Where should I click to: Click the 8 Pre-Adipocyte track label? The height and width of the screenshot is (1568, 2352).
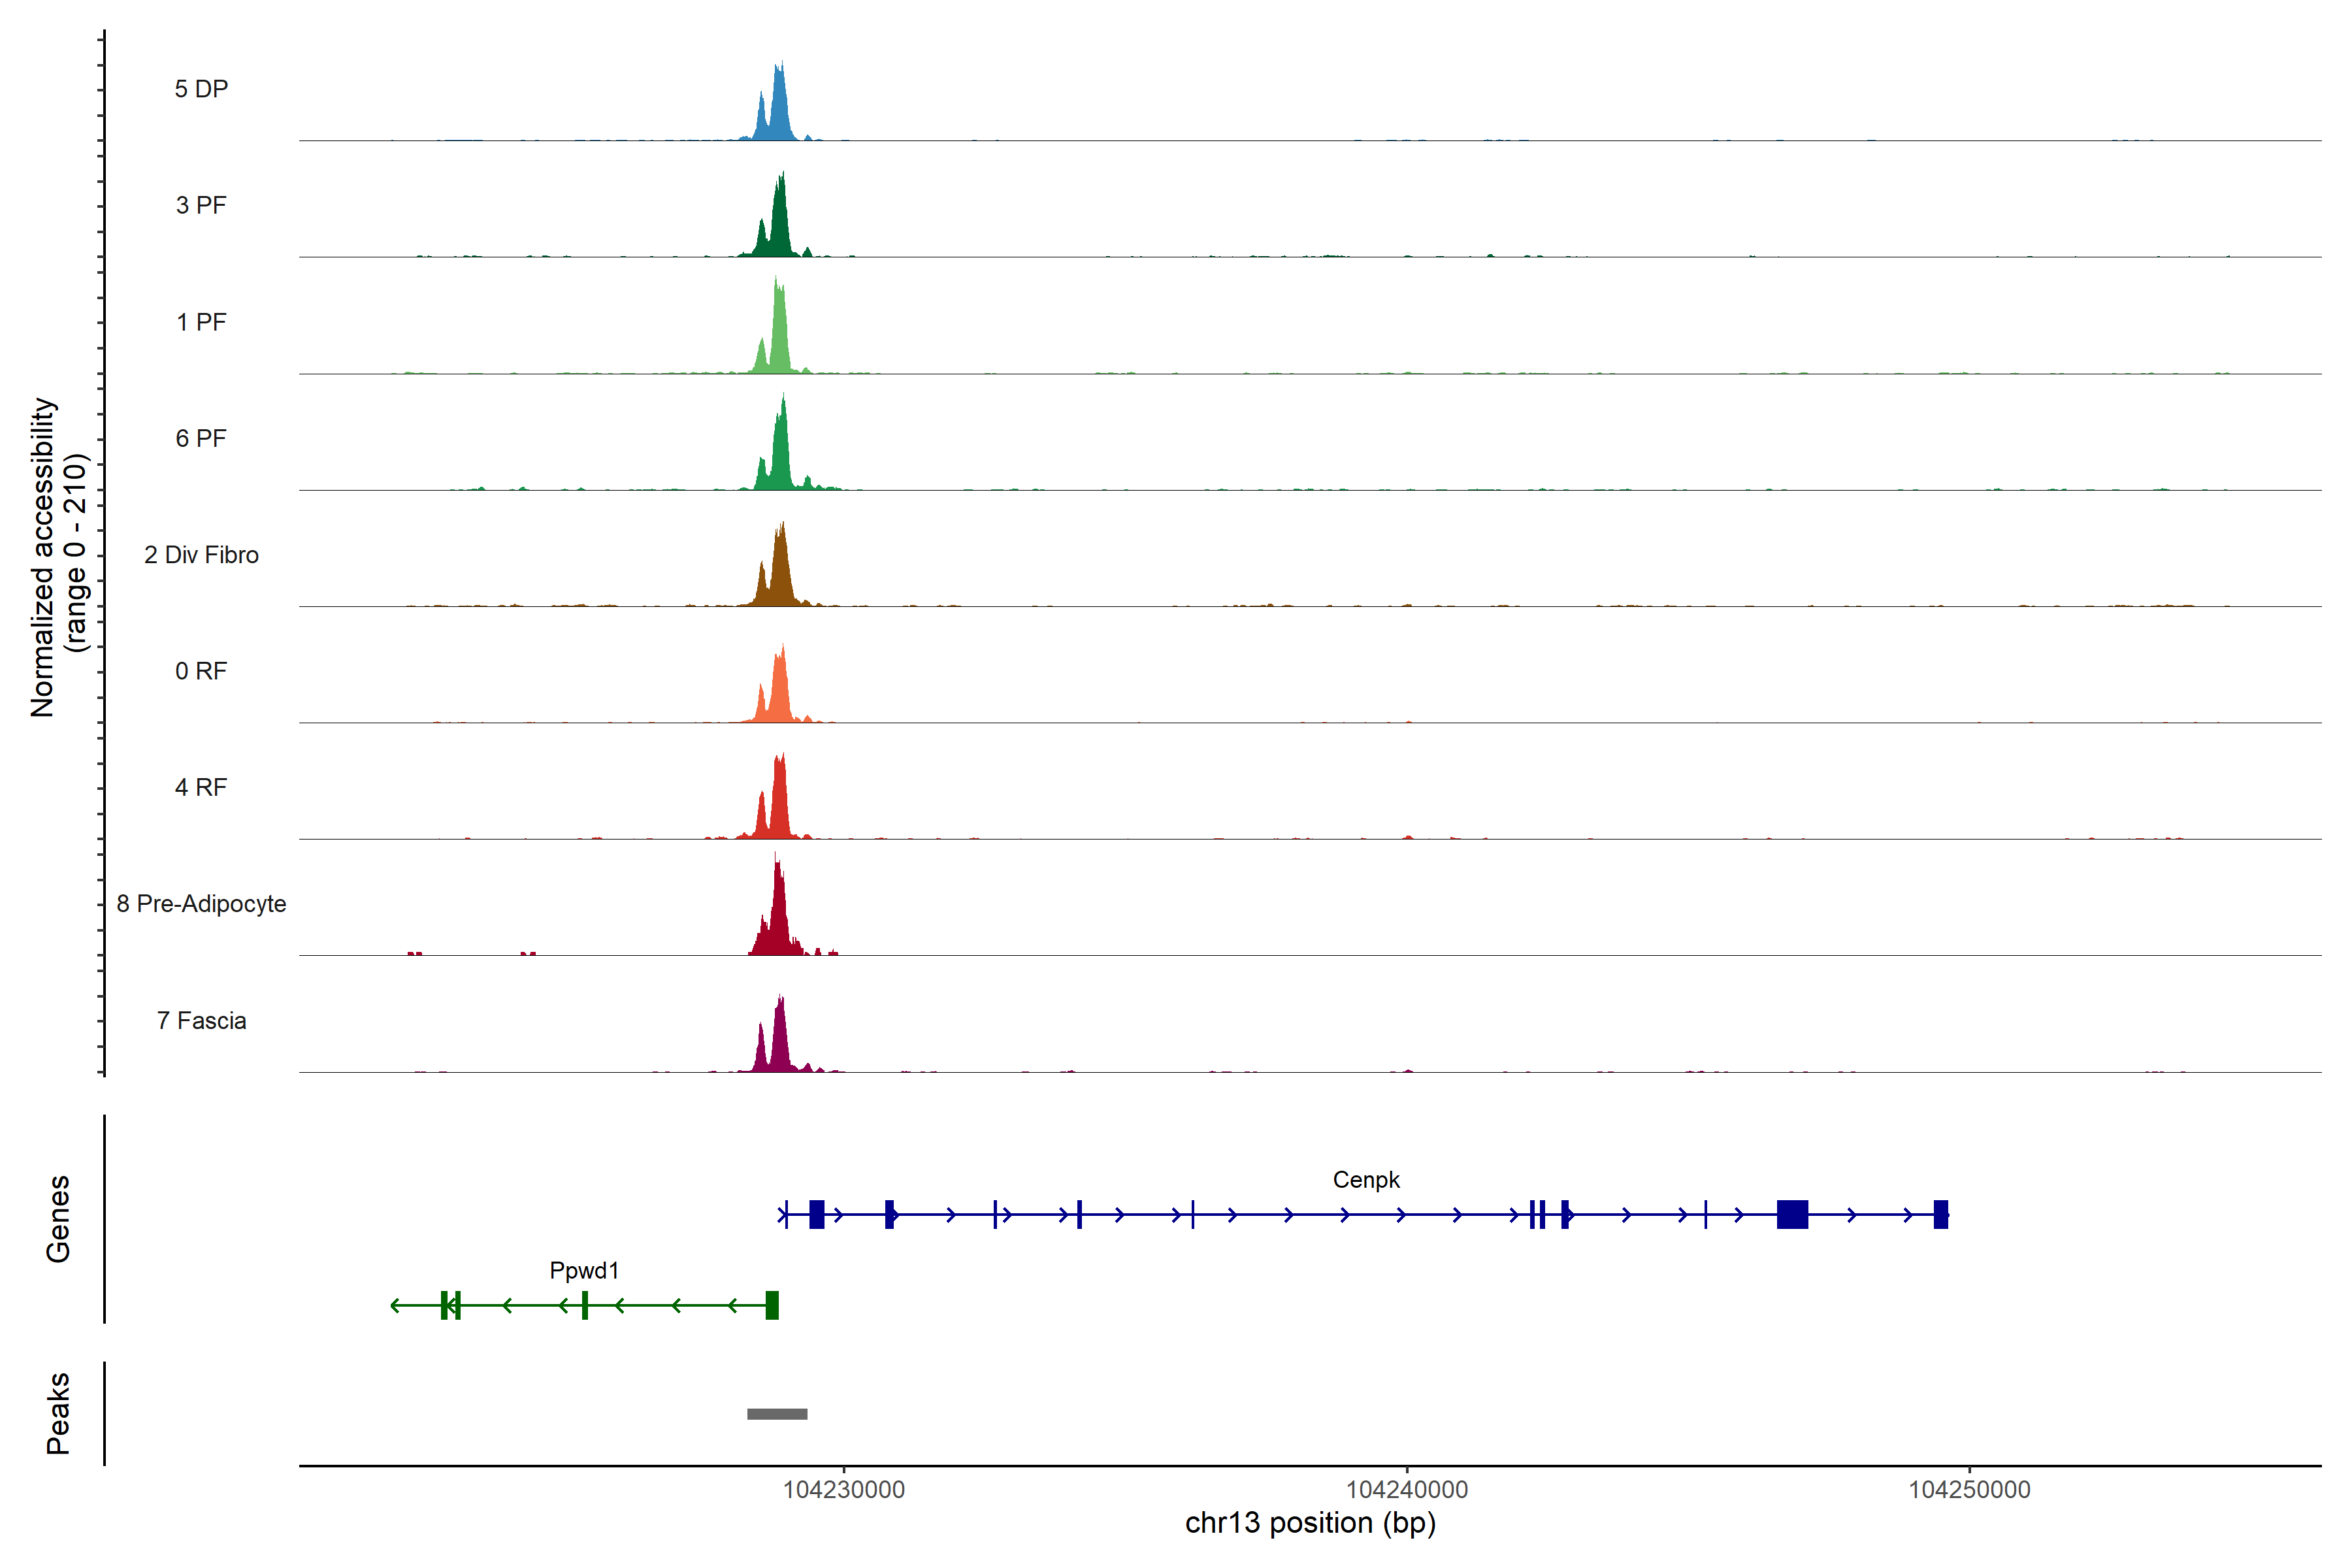pos(201,904)
